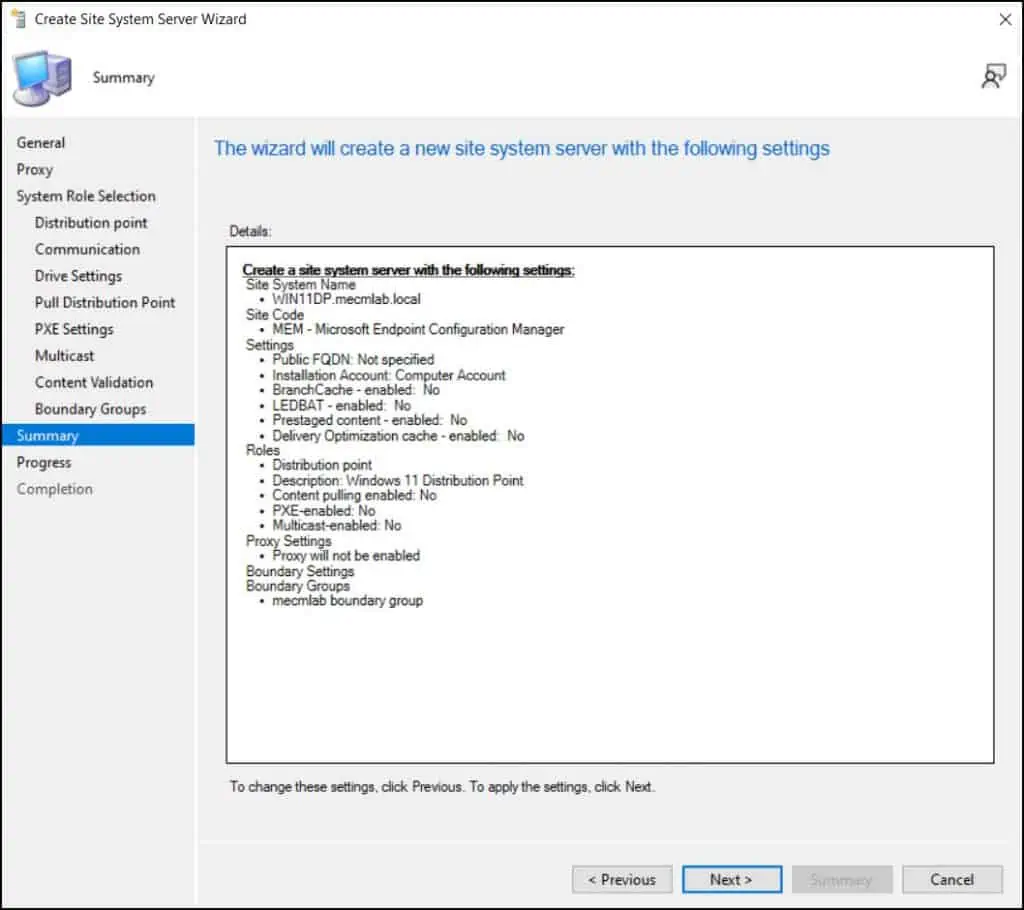Open Pull Distribution Point page

pos(105,302)
